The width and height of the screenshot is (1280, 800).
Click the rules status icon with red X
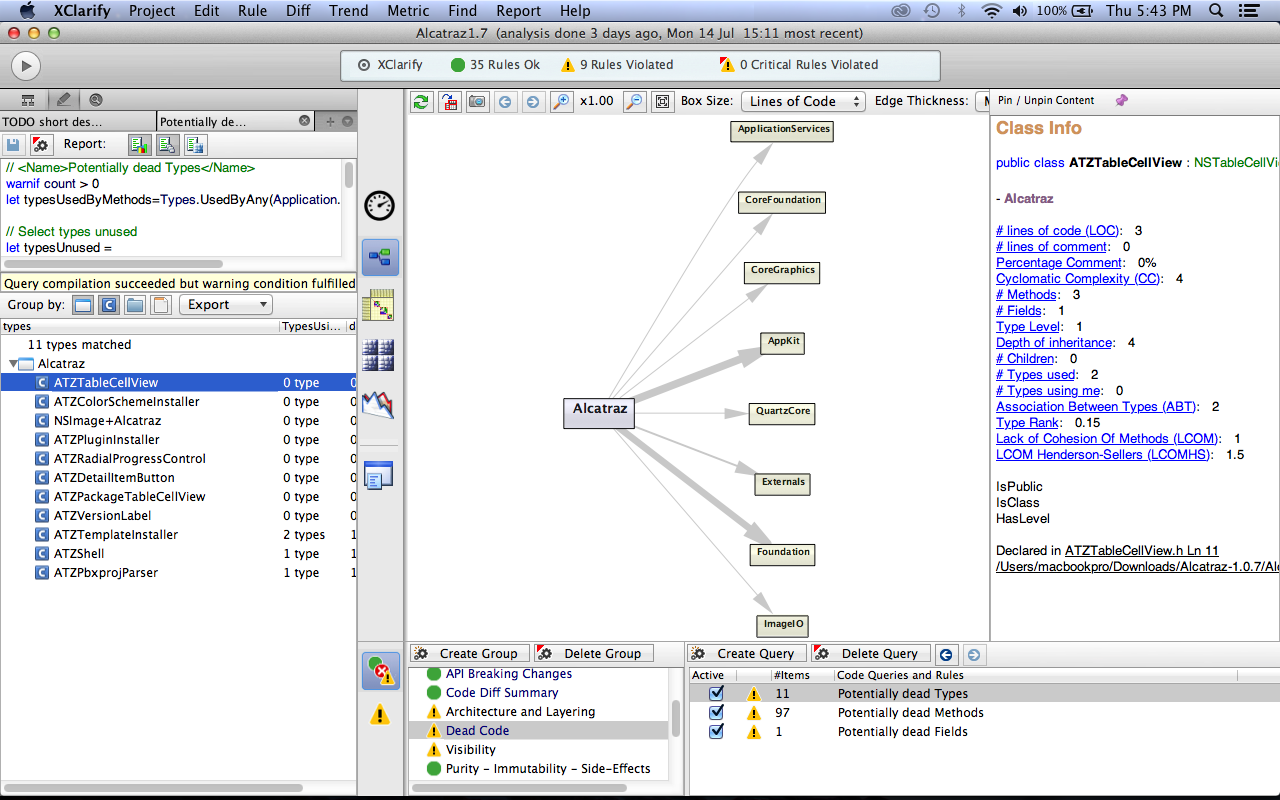tap(380, 670)
